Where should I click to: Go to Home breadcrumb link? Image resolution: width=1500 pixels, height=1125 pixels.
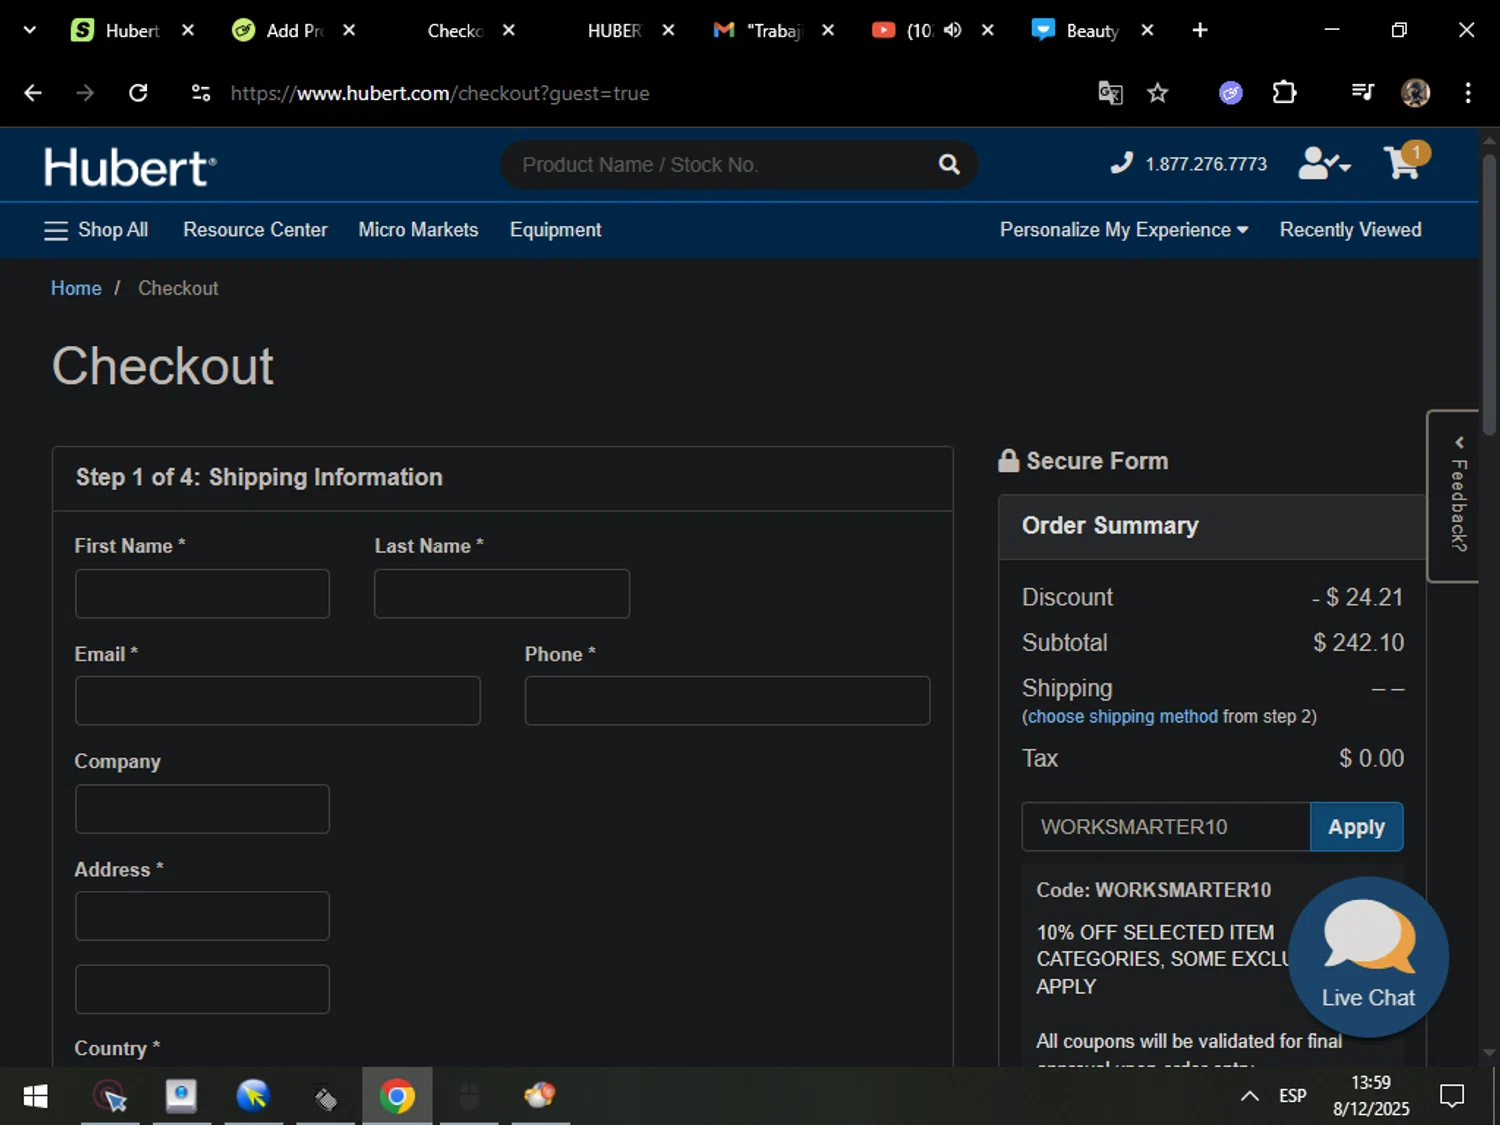click(x=76, y=288)
